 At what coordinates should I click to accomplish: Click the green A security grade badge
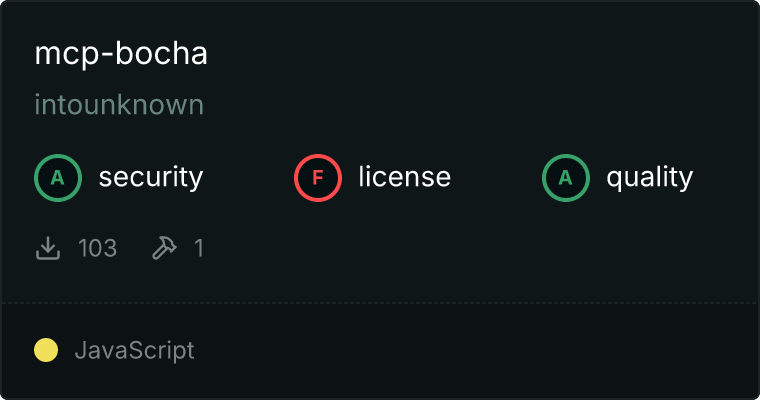tap(58, 178)
